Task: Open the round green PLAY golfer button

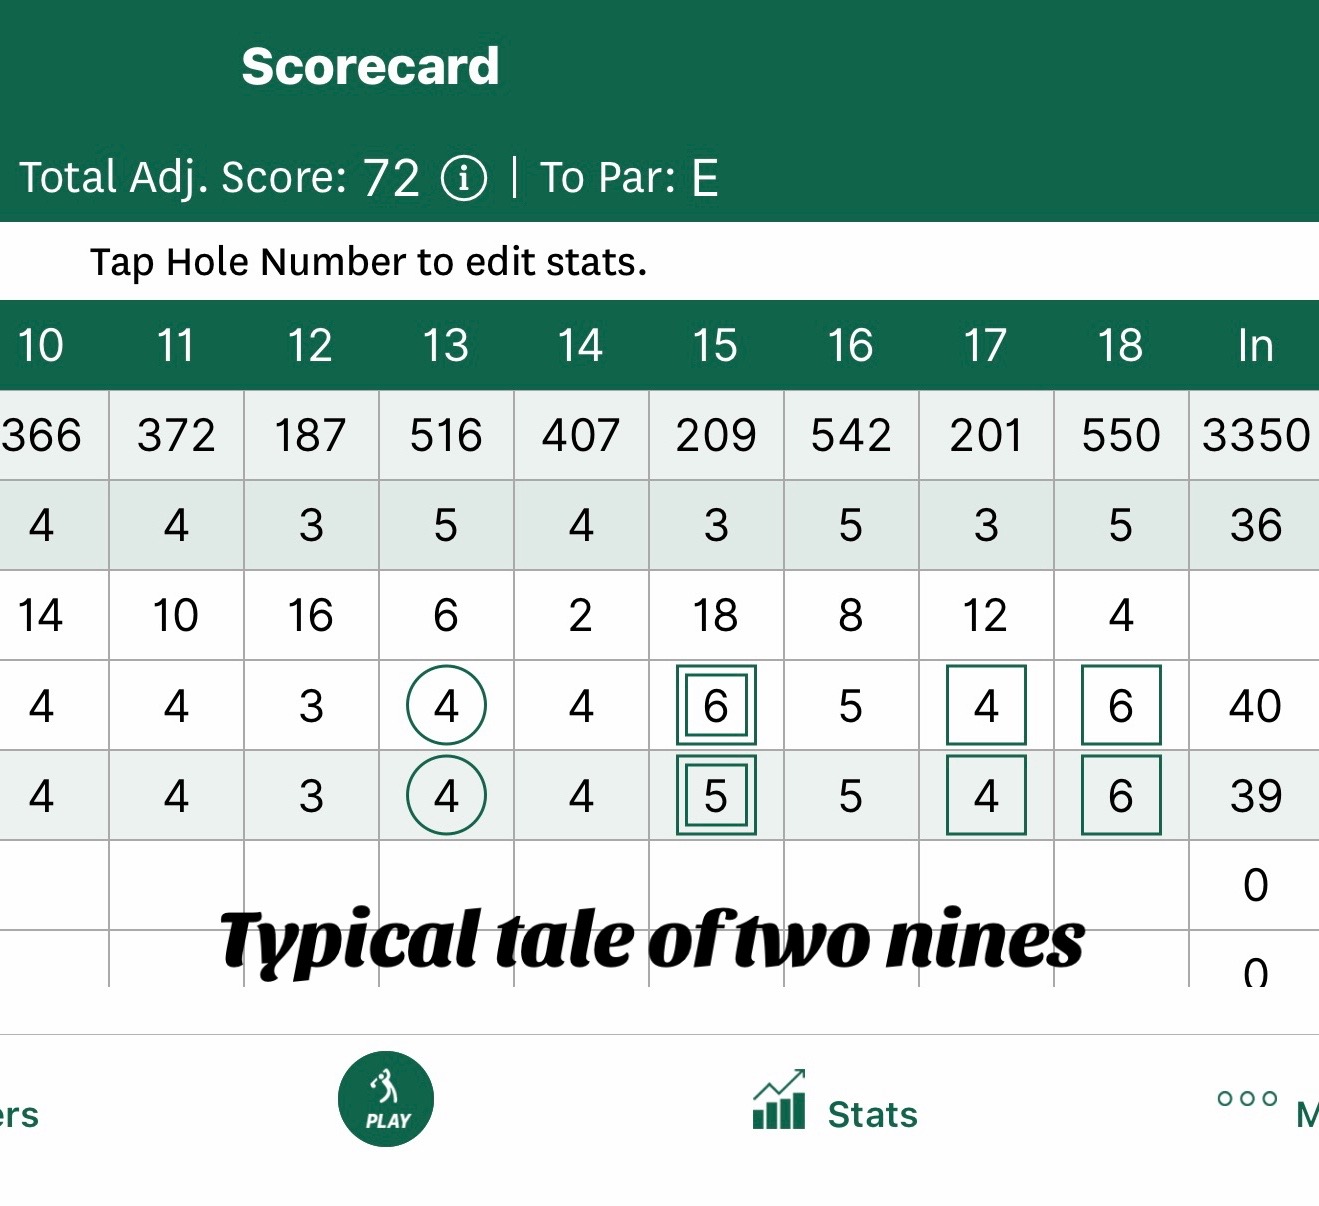Action: (x=386, y=1099)
